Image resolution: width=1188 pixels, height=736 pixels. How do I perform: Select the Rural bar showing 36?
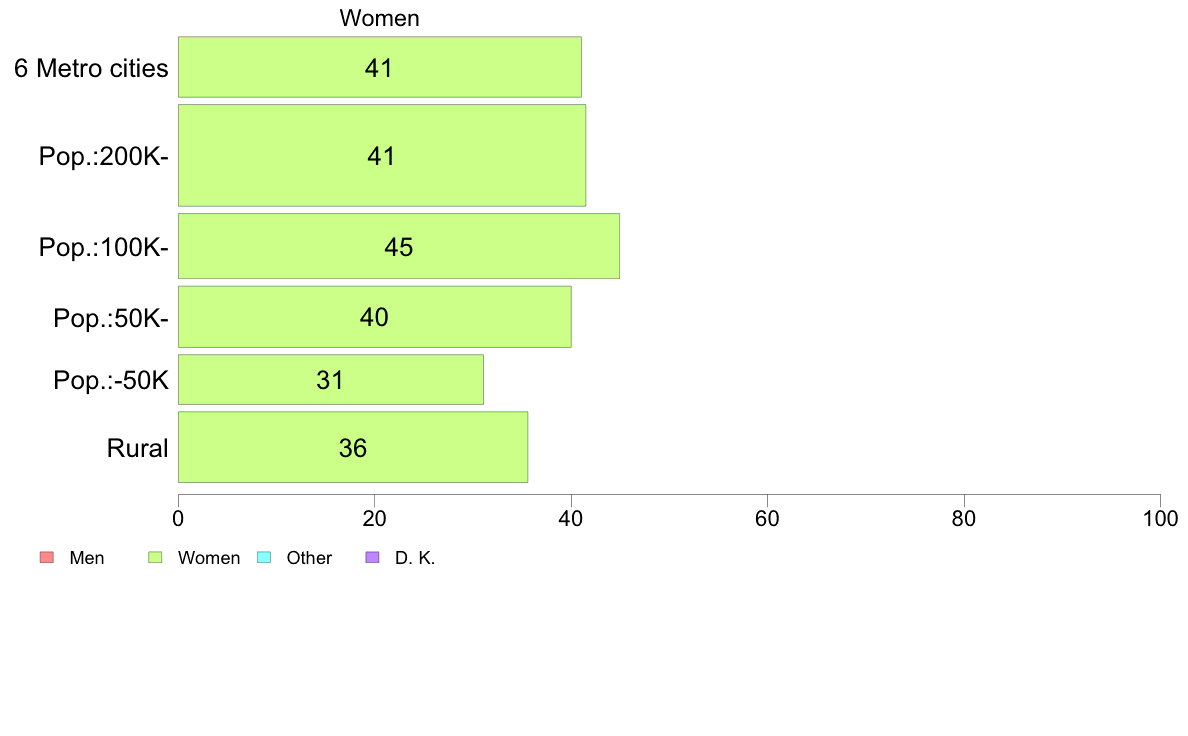tap(353, 447)
